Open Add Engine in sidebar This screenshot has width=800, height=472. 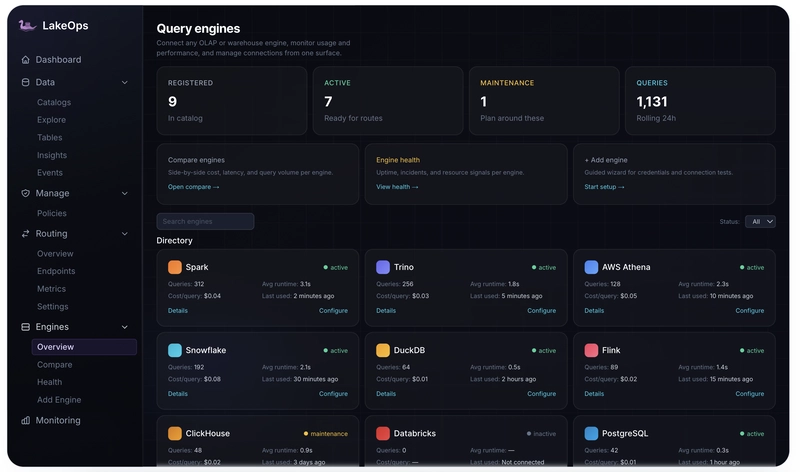[x=59, y=400]
